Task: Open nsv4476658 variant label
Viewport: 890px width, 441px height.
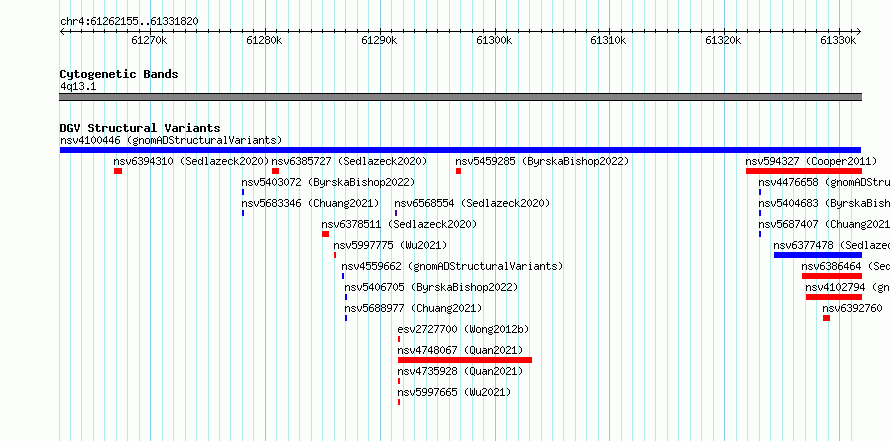Action: tap(824, 182)
